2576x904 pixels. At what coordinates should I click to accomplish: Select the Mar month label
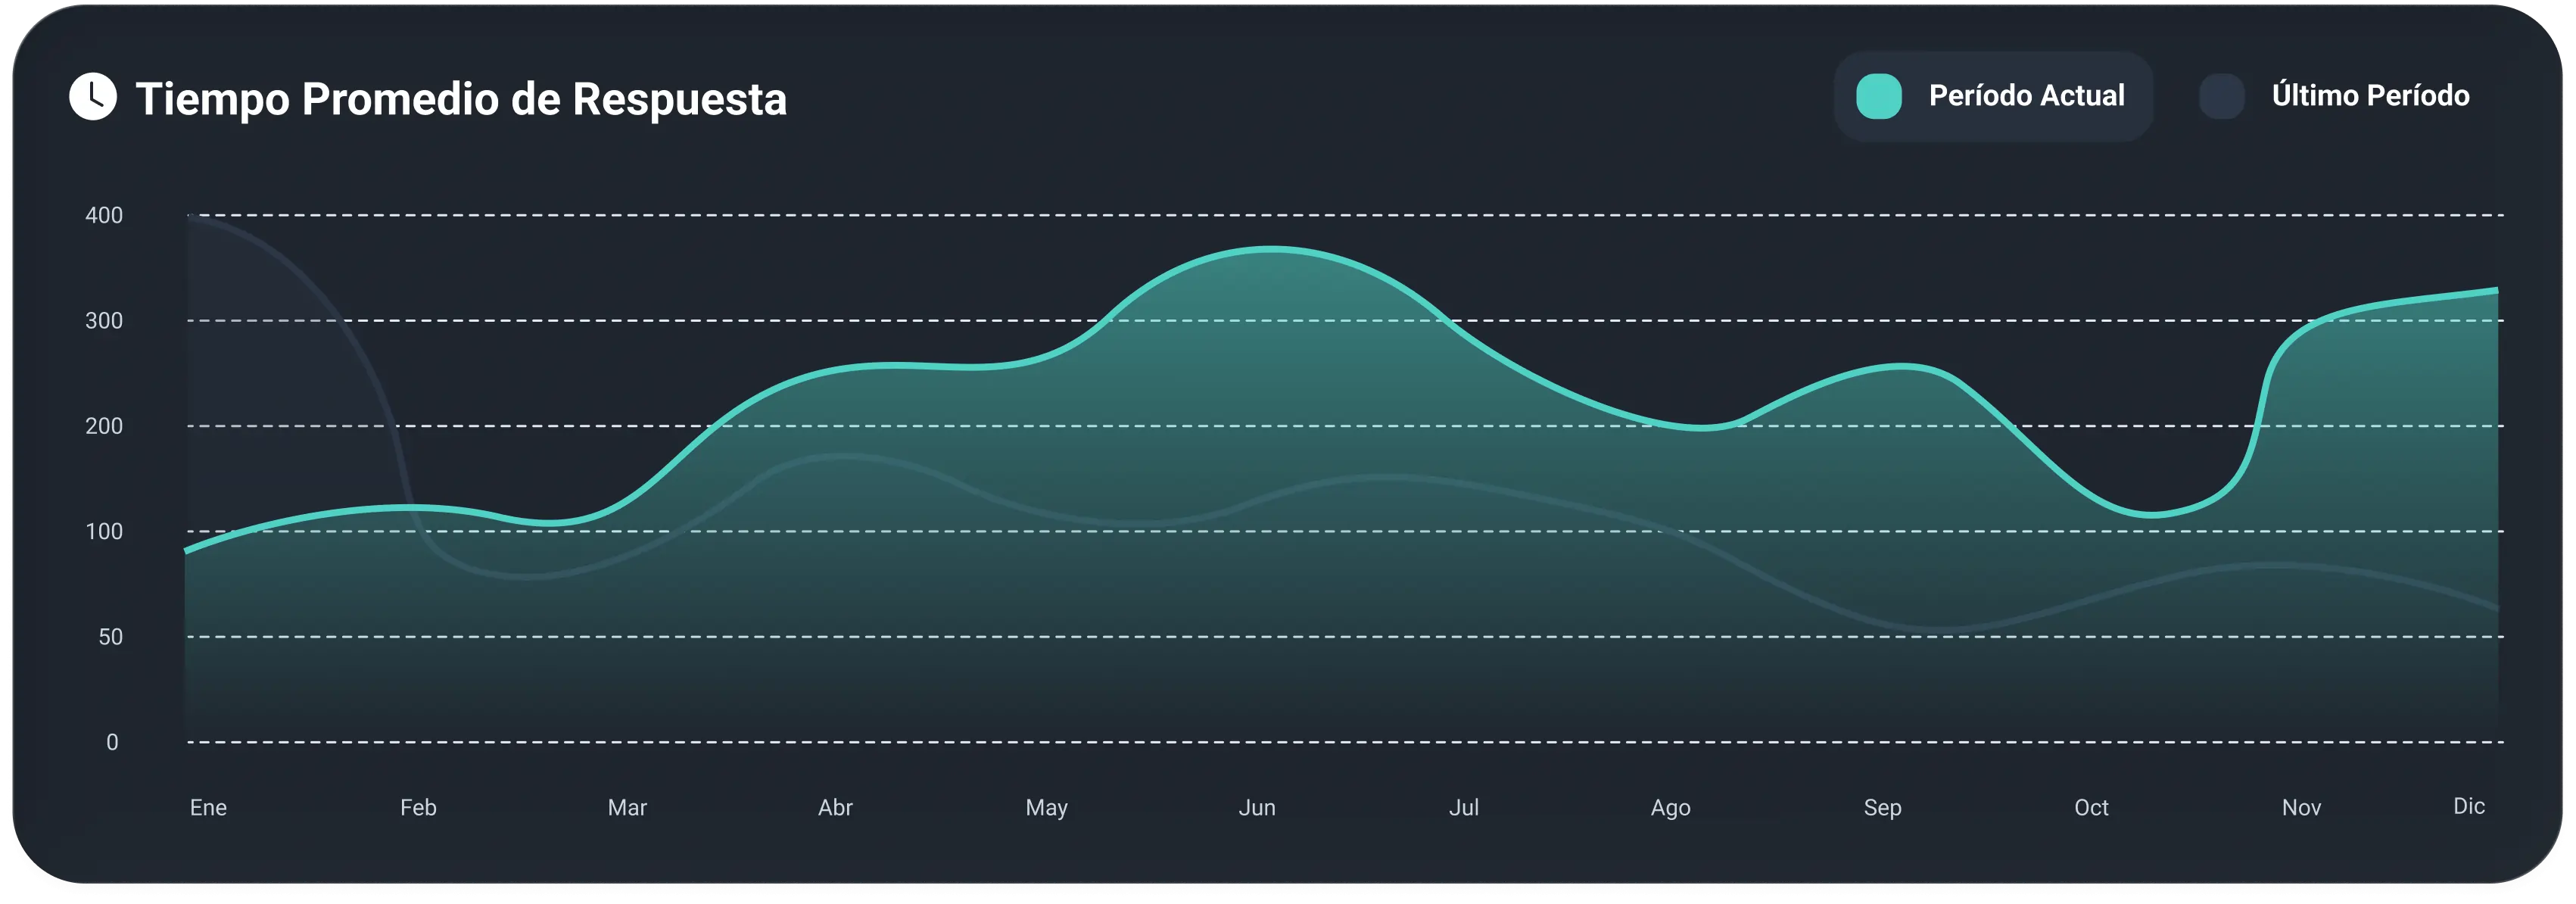click(x=627, y=807)
